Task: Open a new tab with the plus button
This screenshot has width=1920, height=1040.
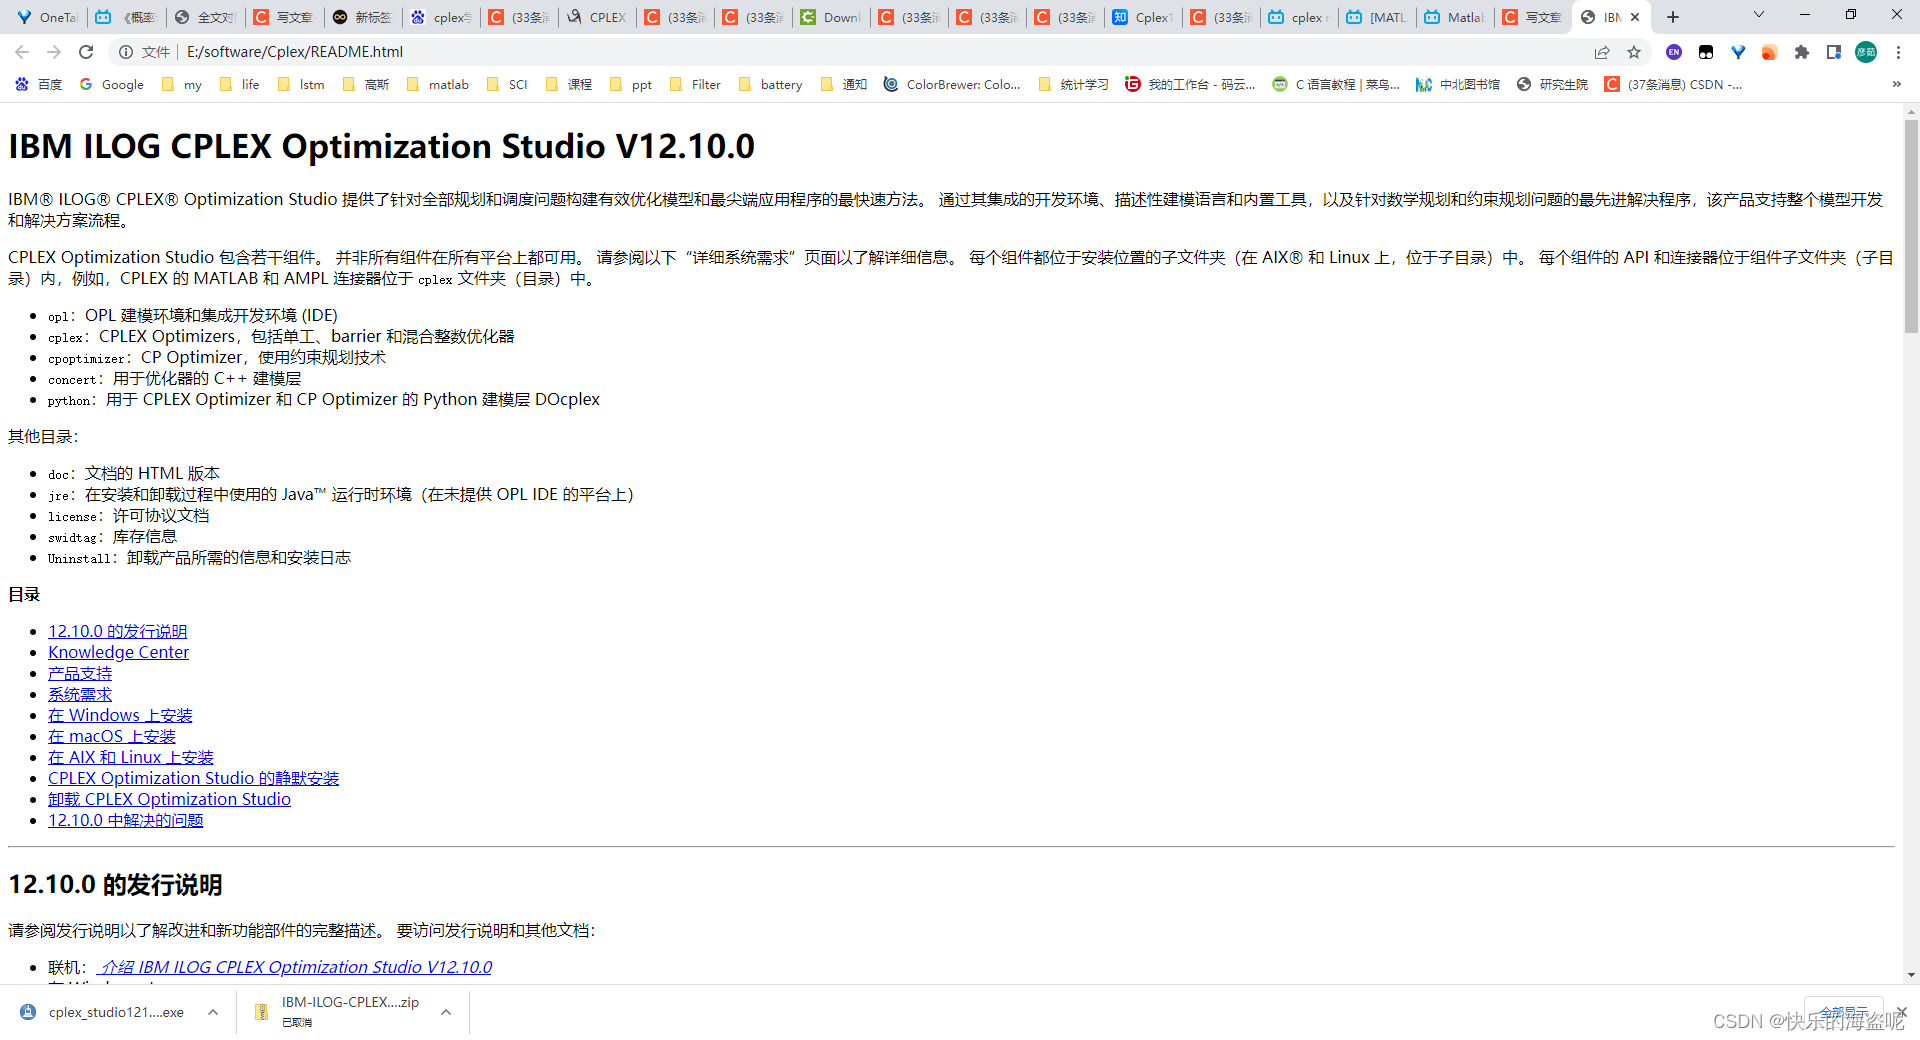Action: (x=1673, y=17)
